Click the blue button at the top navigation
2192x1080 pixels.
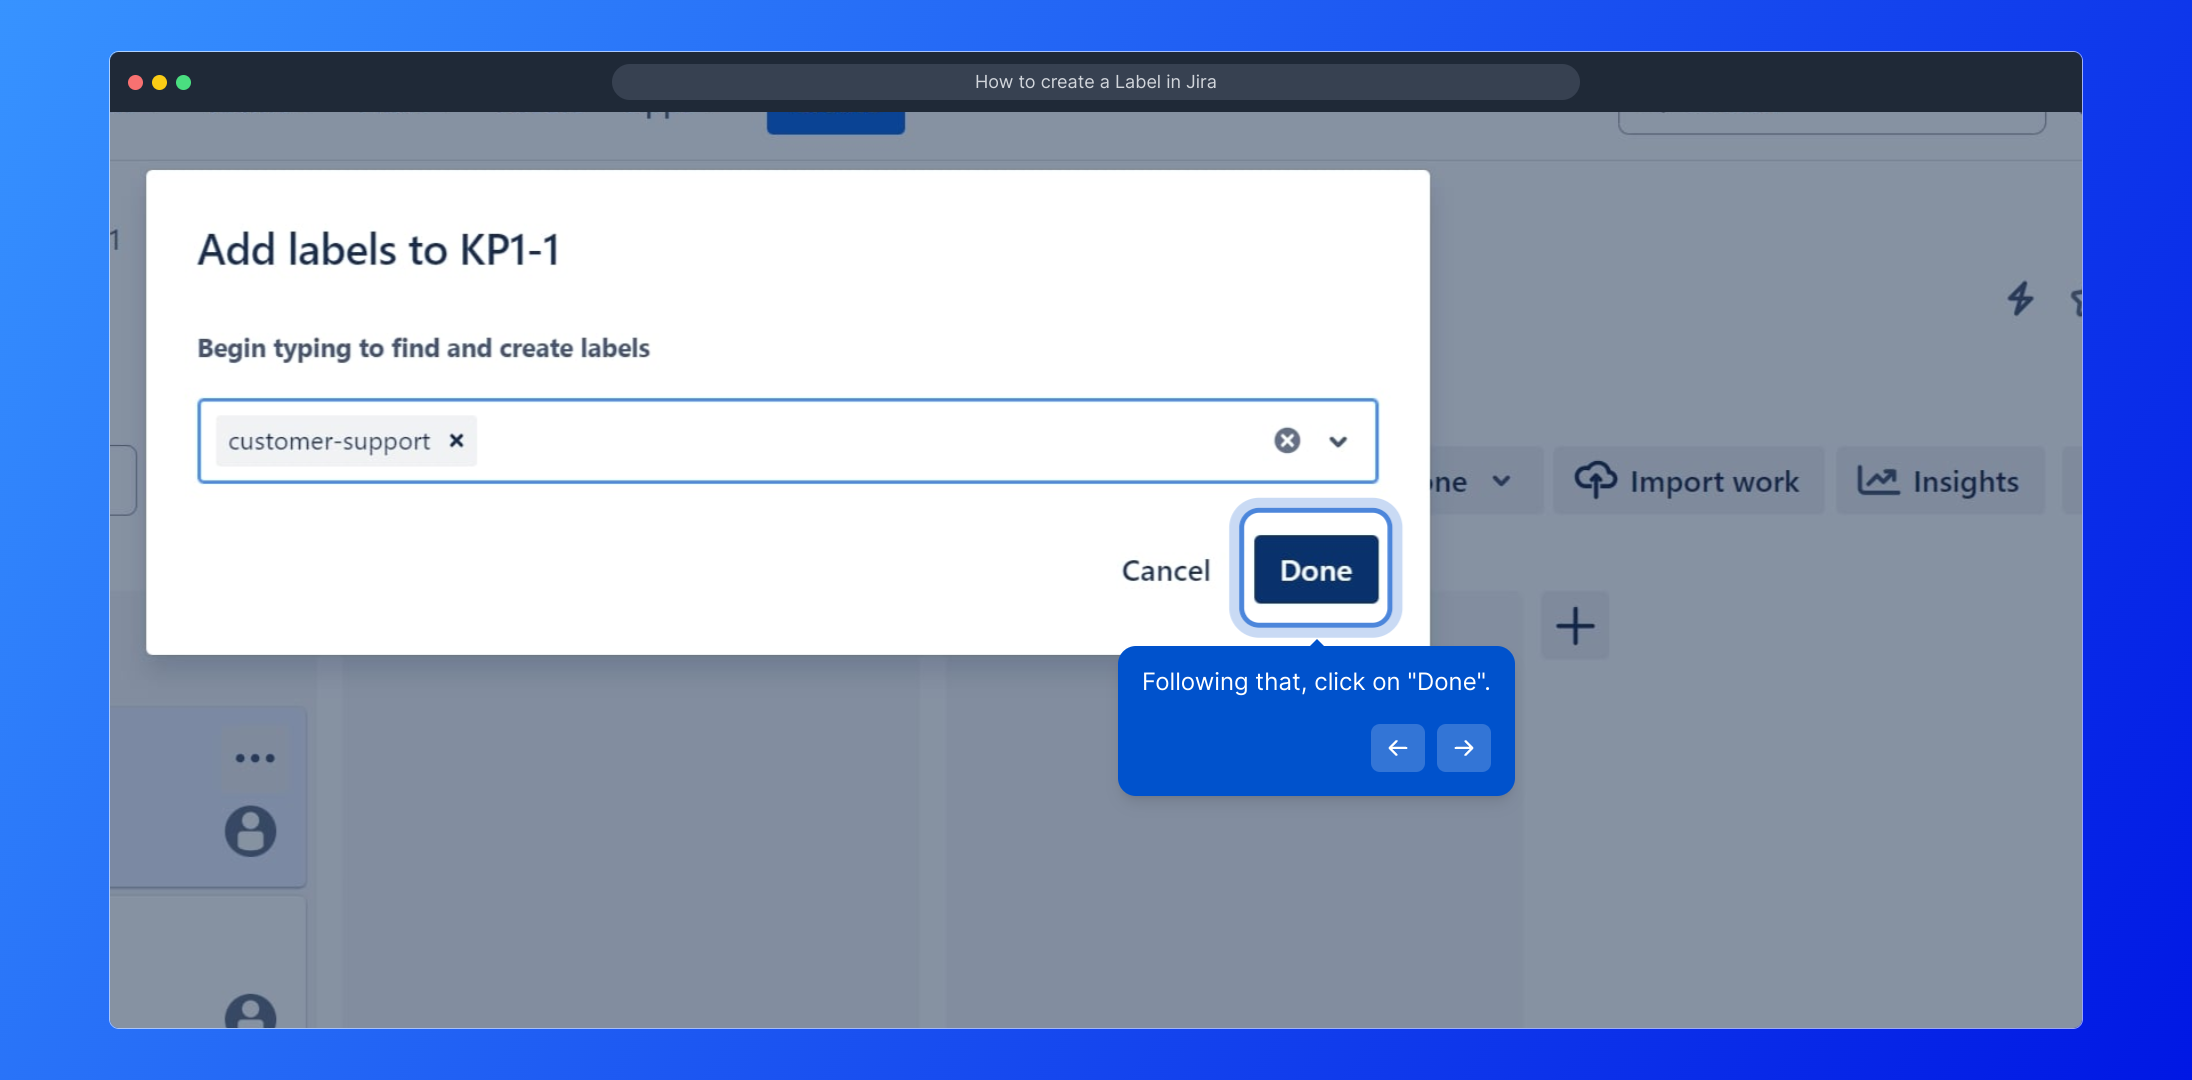pyautogui.click(x=835, y=123)
